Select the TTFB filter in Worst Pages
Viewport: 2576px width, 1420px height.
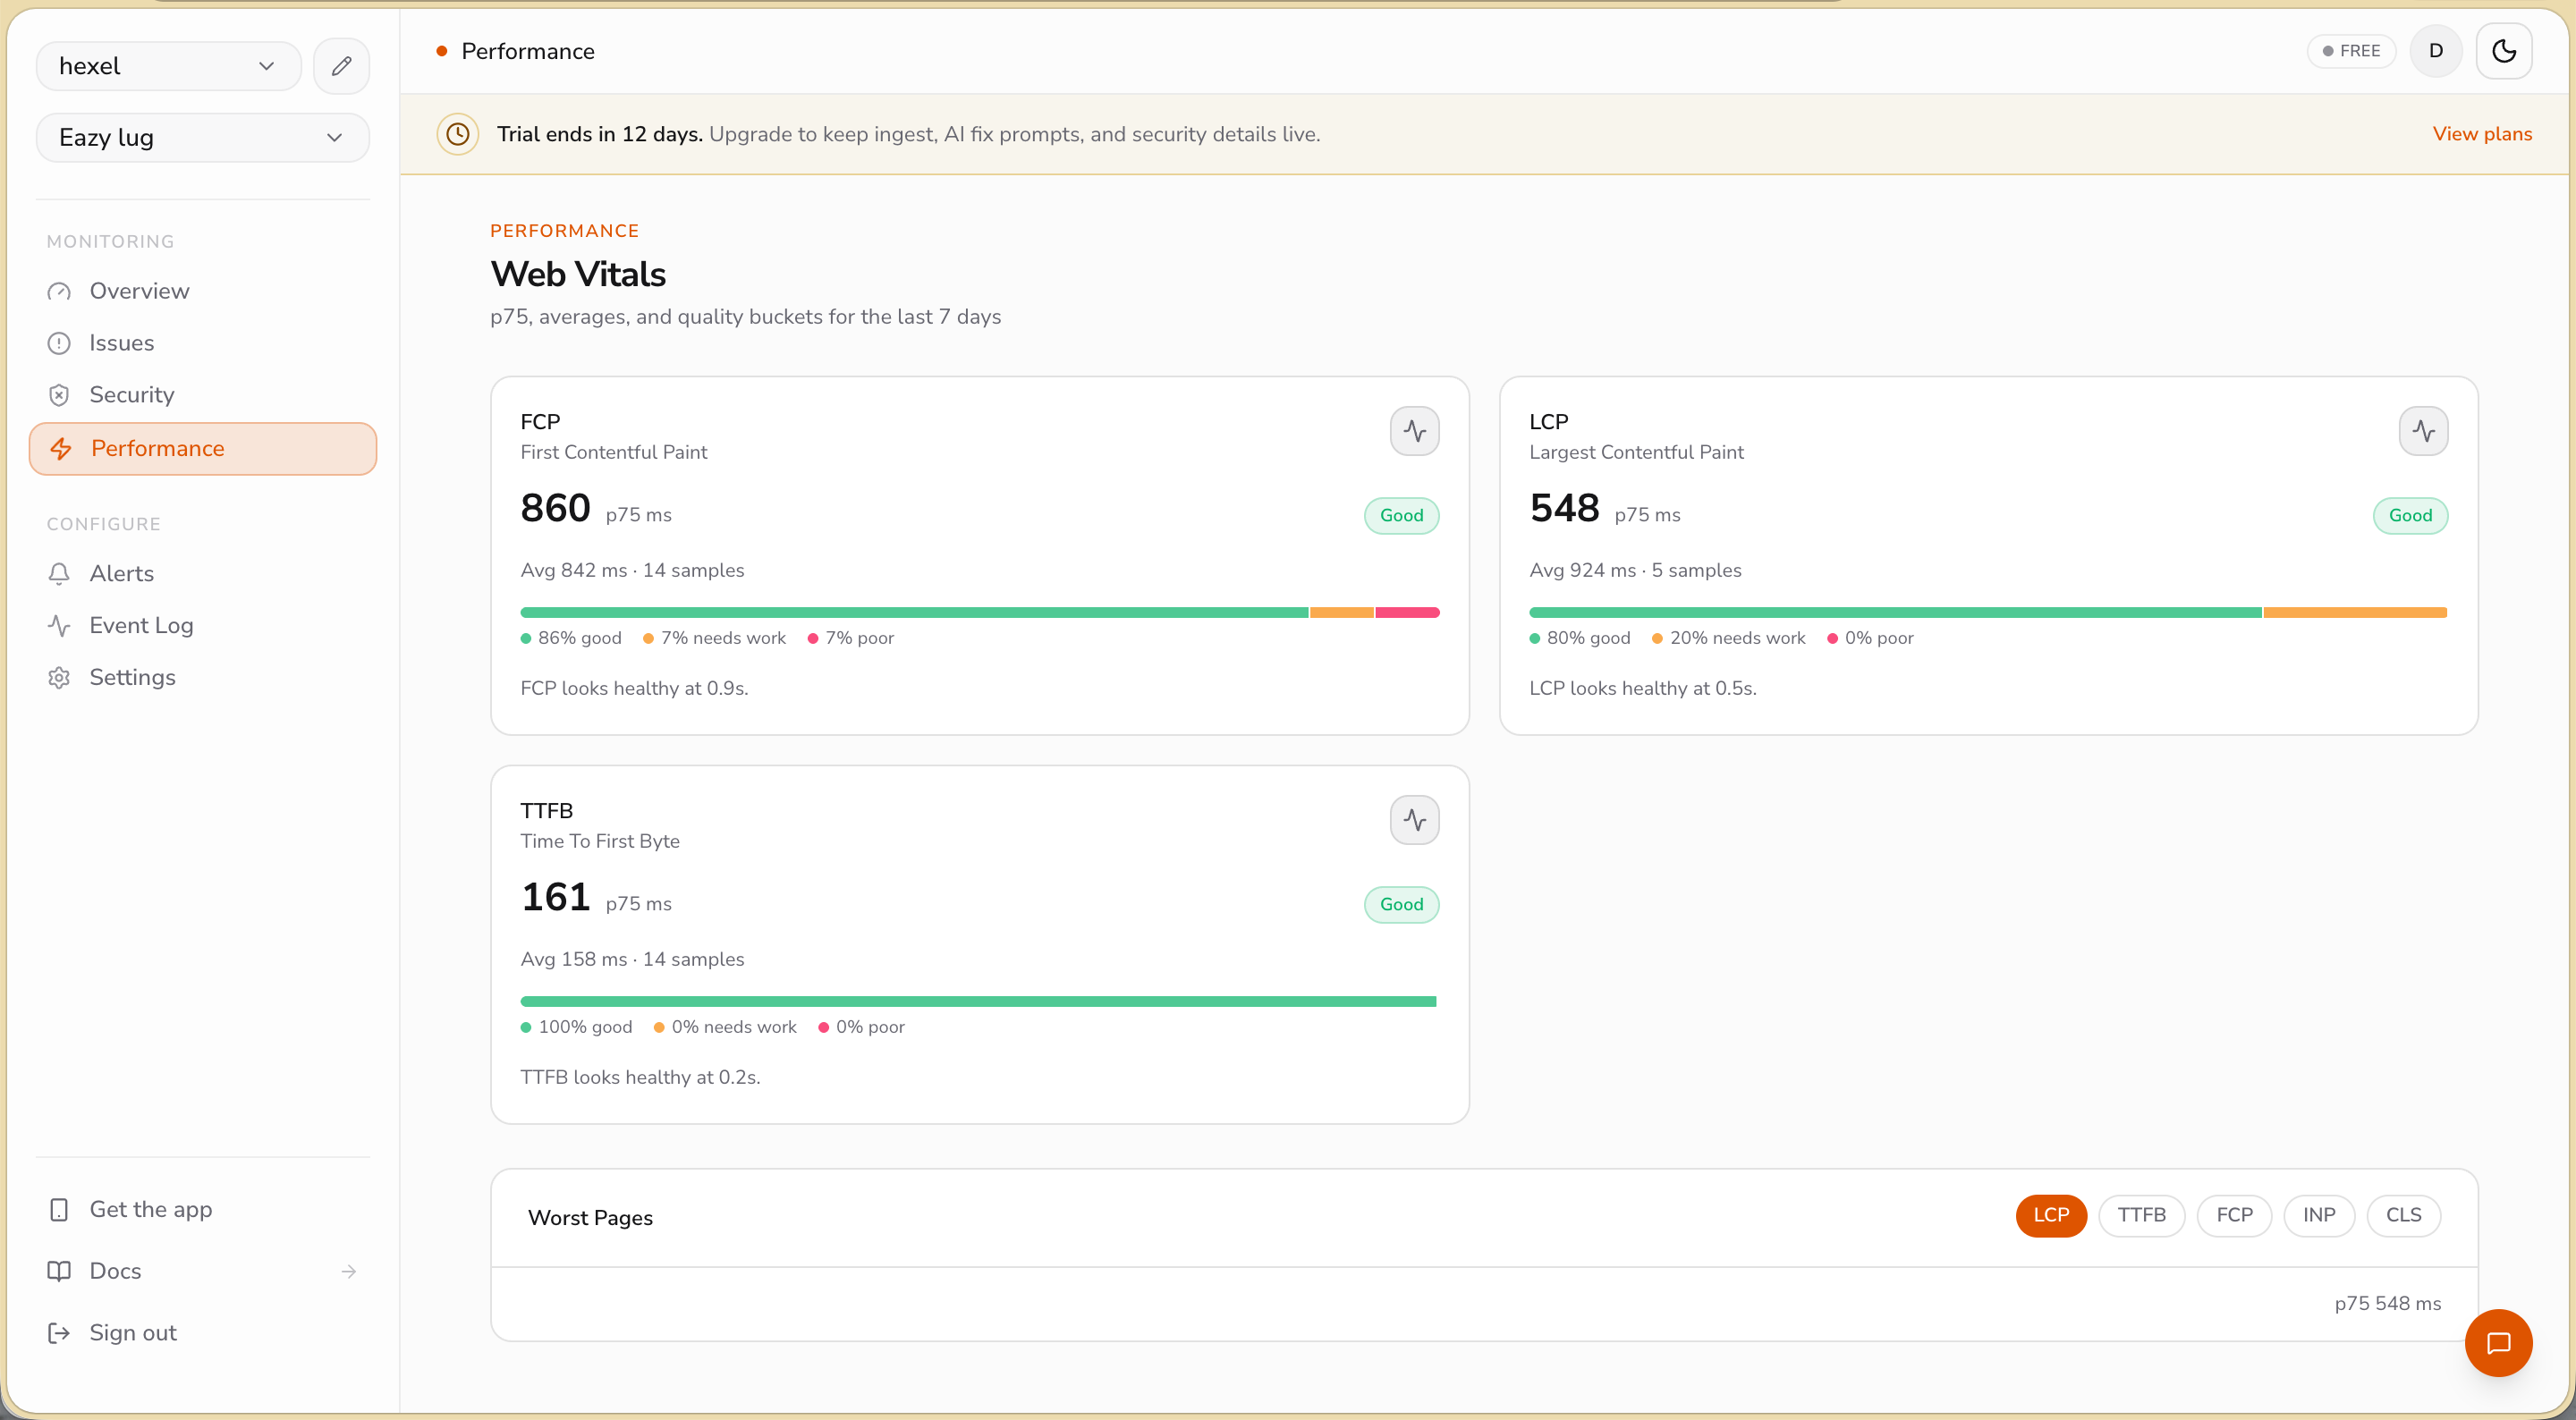2141,1215
